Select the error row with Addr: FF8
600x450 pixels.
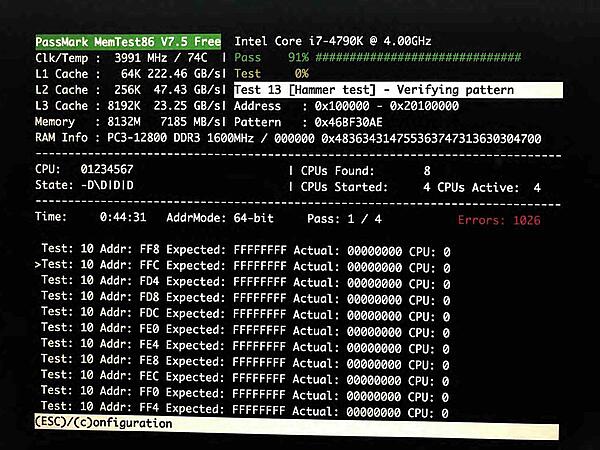click(x=246, y=250)
